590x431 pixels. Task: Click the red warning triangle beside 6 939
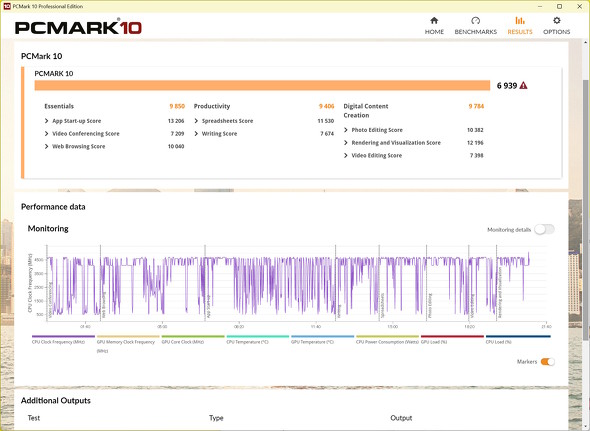click(x=523, y=85)
